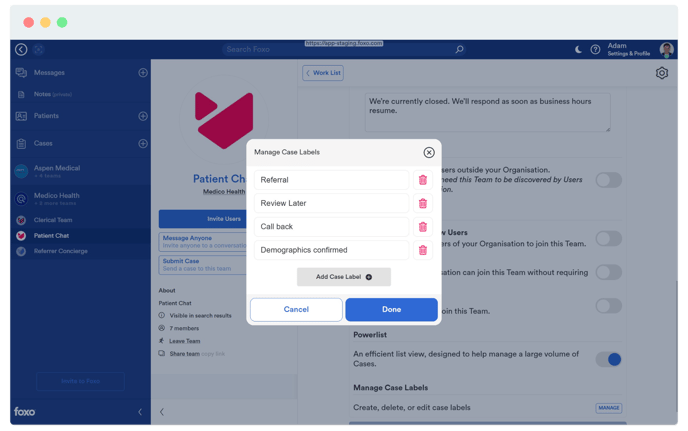This screenshot has width=688, height=431.
Task: Open Patient Chat team in sidebar
Action: [x=52, y=236]
